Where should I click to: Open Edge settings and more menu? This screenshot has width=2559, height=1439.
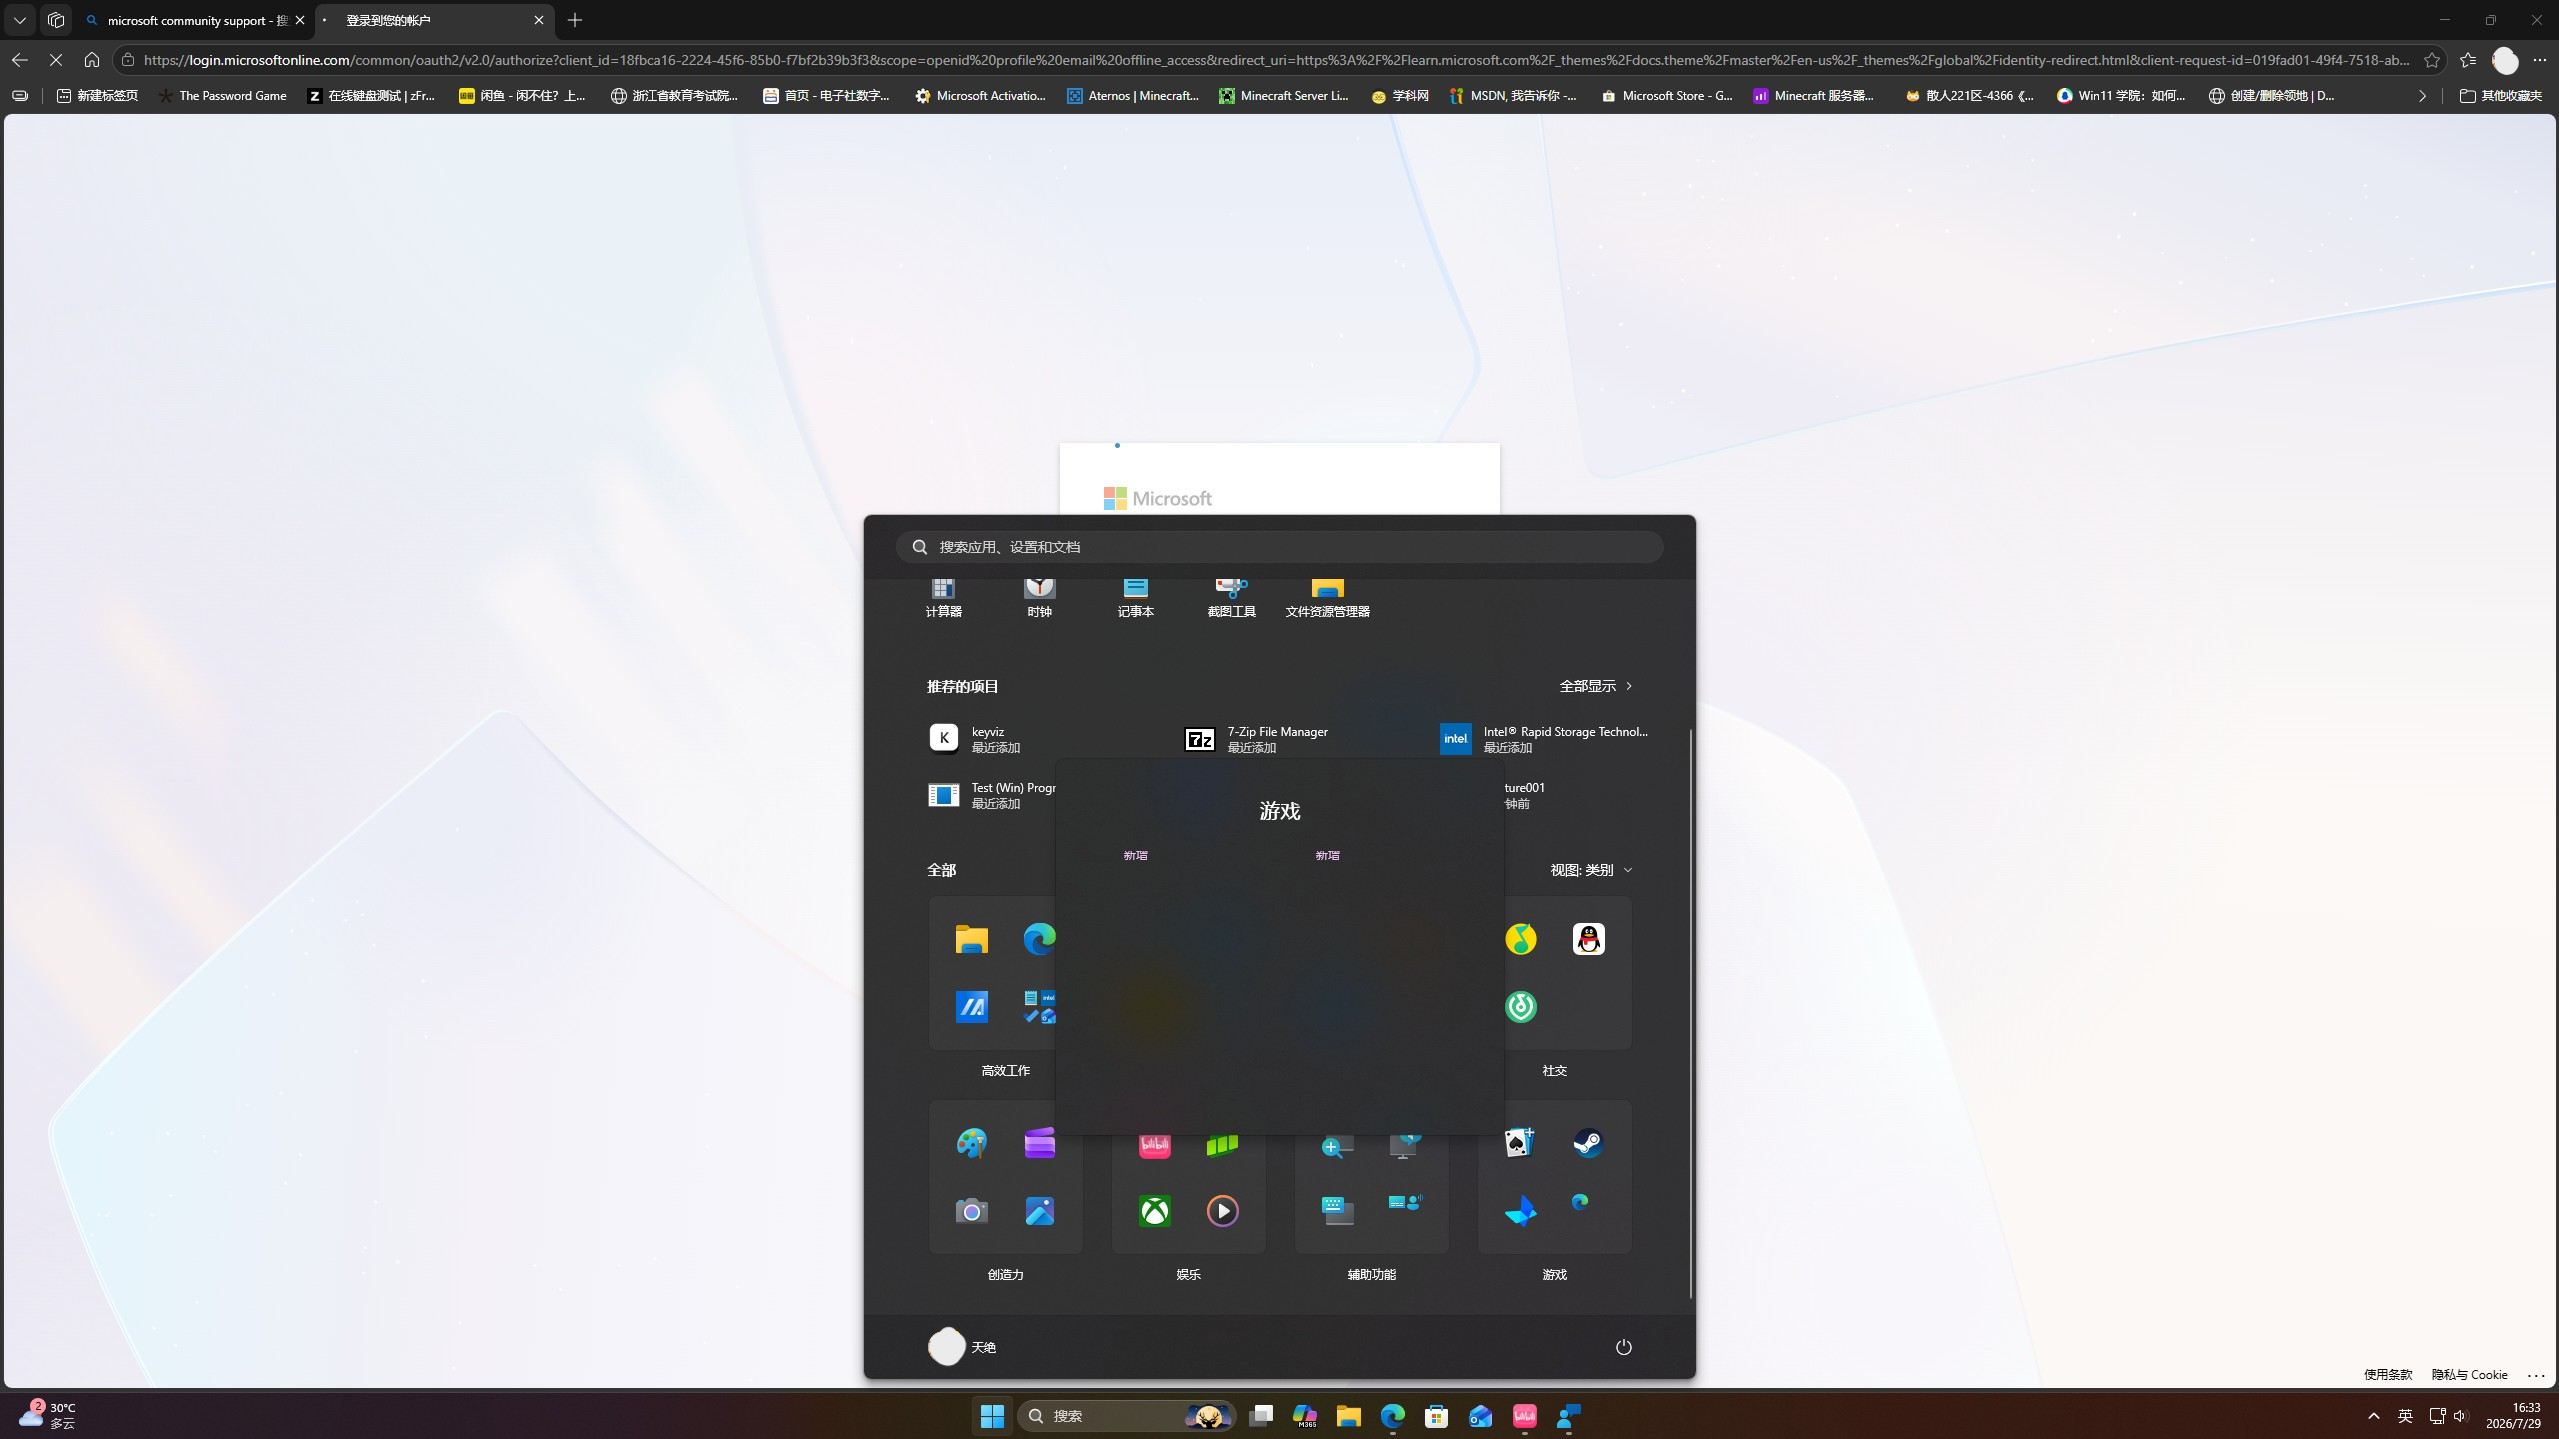point(2539,60)
